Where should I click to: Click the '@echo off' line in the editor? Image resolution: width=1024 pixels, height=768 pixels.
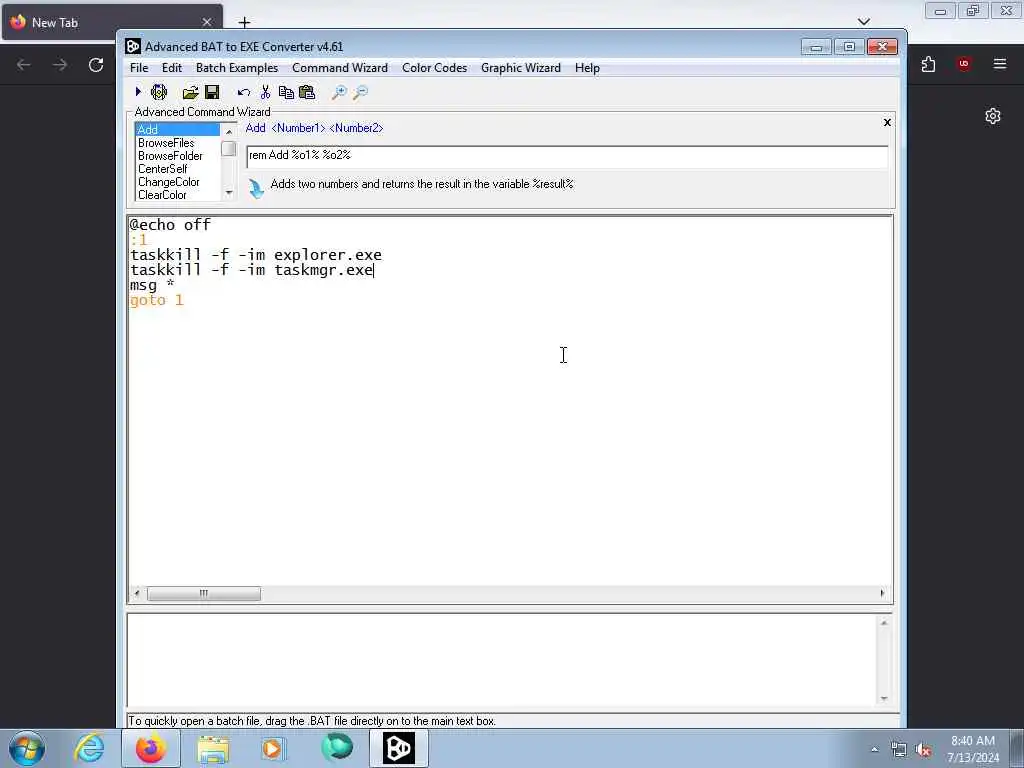coord(170,225)
